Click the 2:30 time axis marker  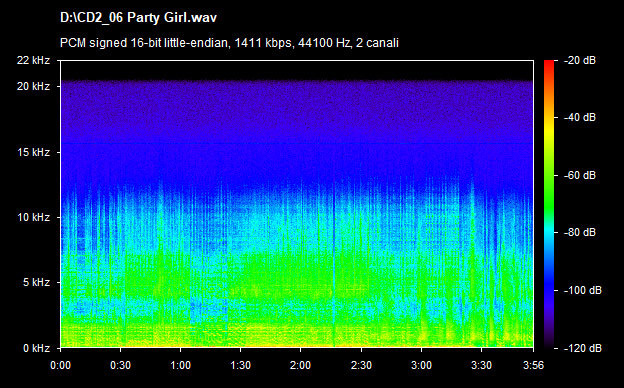click(x=361, y=365)
